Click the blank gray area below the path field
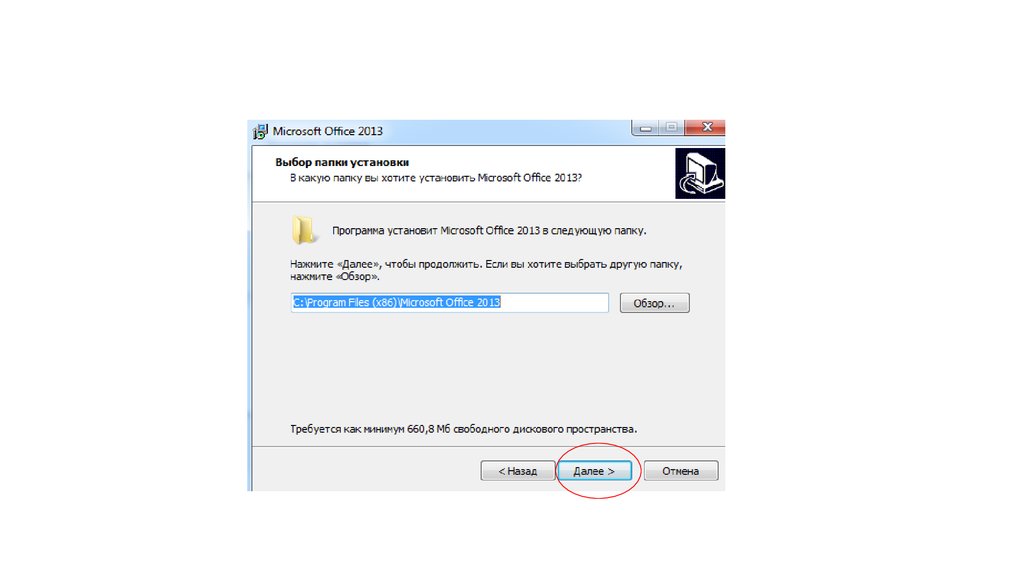 487,369
